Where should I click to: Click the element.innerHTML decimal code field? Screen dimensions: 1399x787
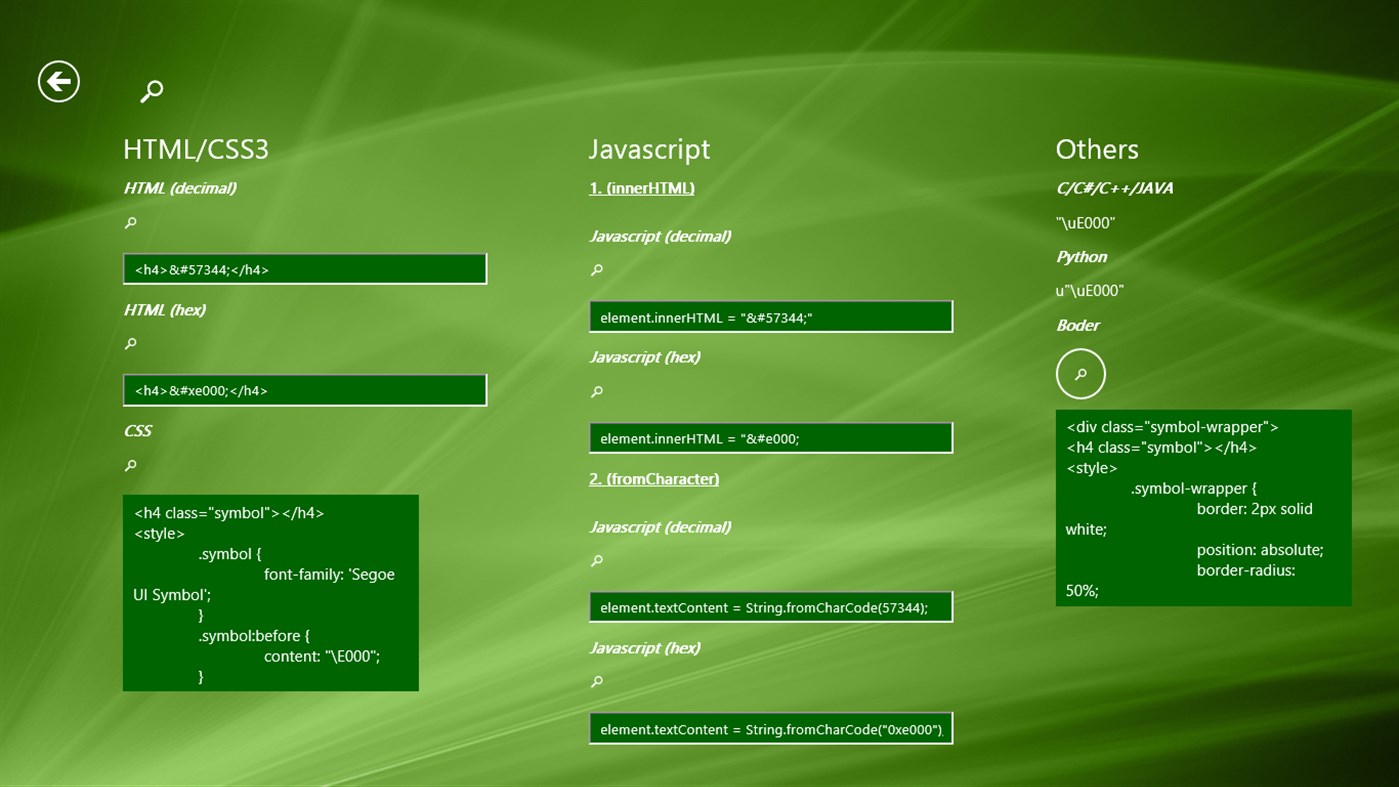(771, 316)
